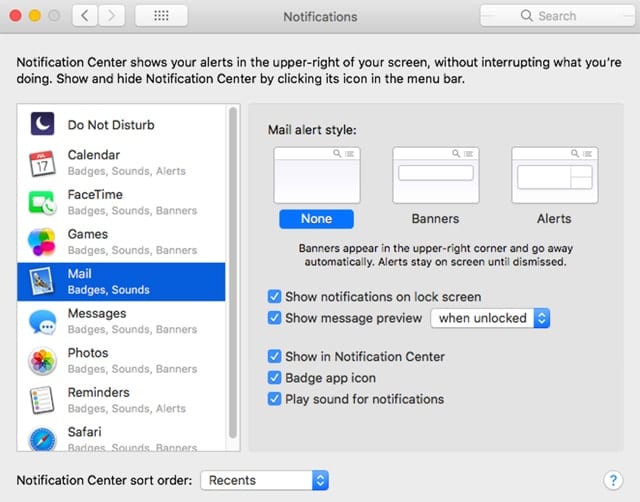
Task: Disable Show notifications on lock screen
Action: tap(274, 297)
